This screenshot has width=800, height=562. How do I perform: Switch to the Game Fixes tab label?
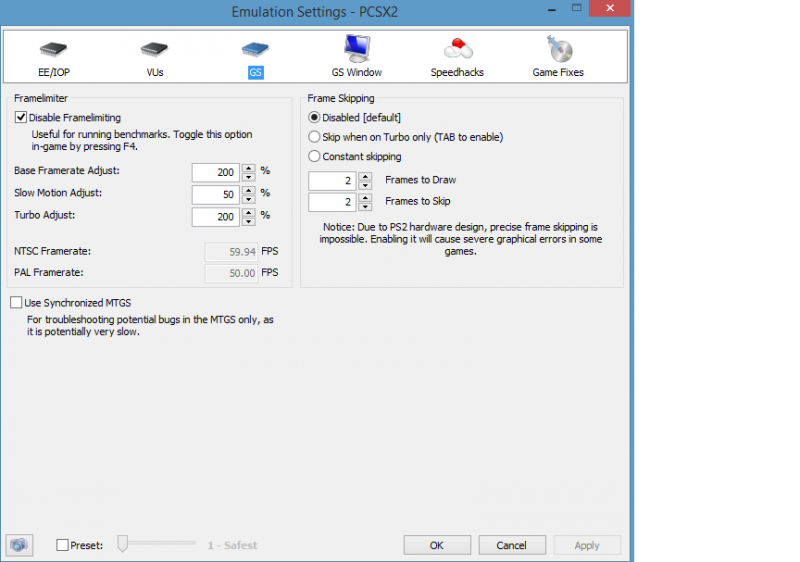pos(558,72)
